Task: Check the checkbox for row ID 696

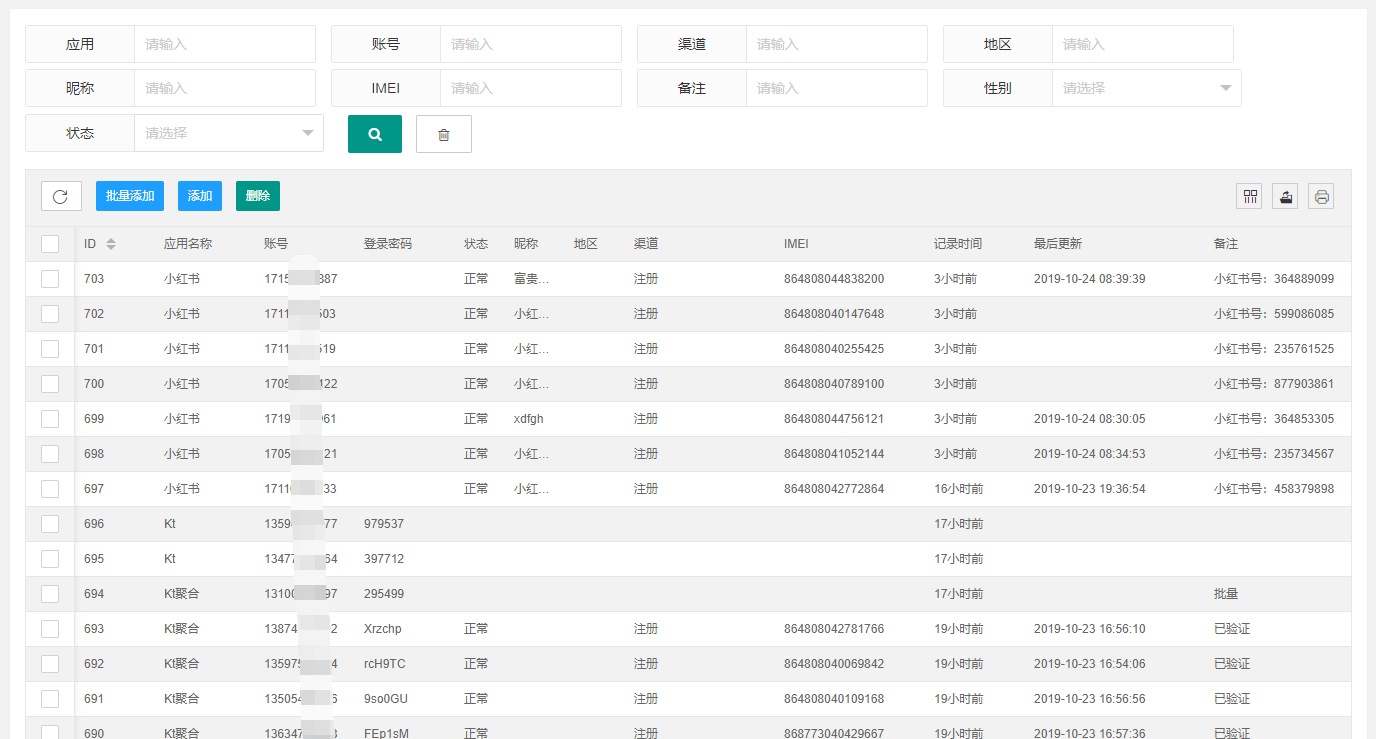Action: pos(50,524)
